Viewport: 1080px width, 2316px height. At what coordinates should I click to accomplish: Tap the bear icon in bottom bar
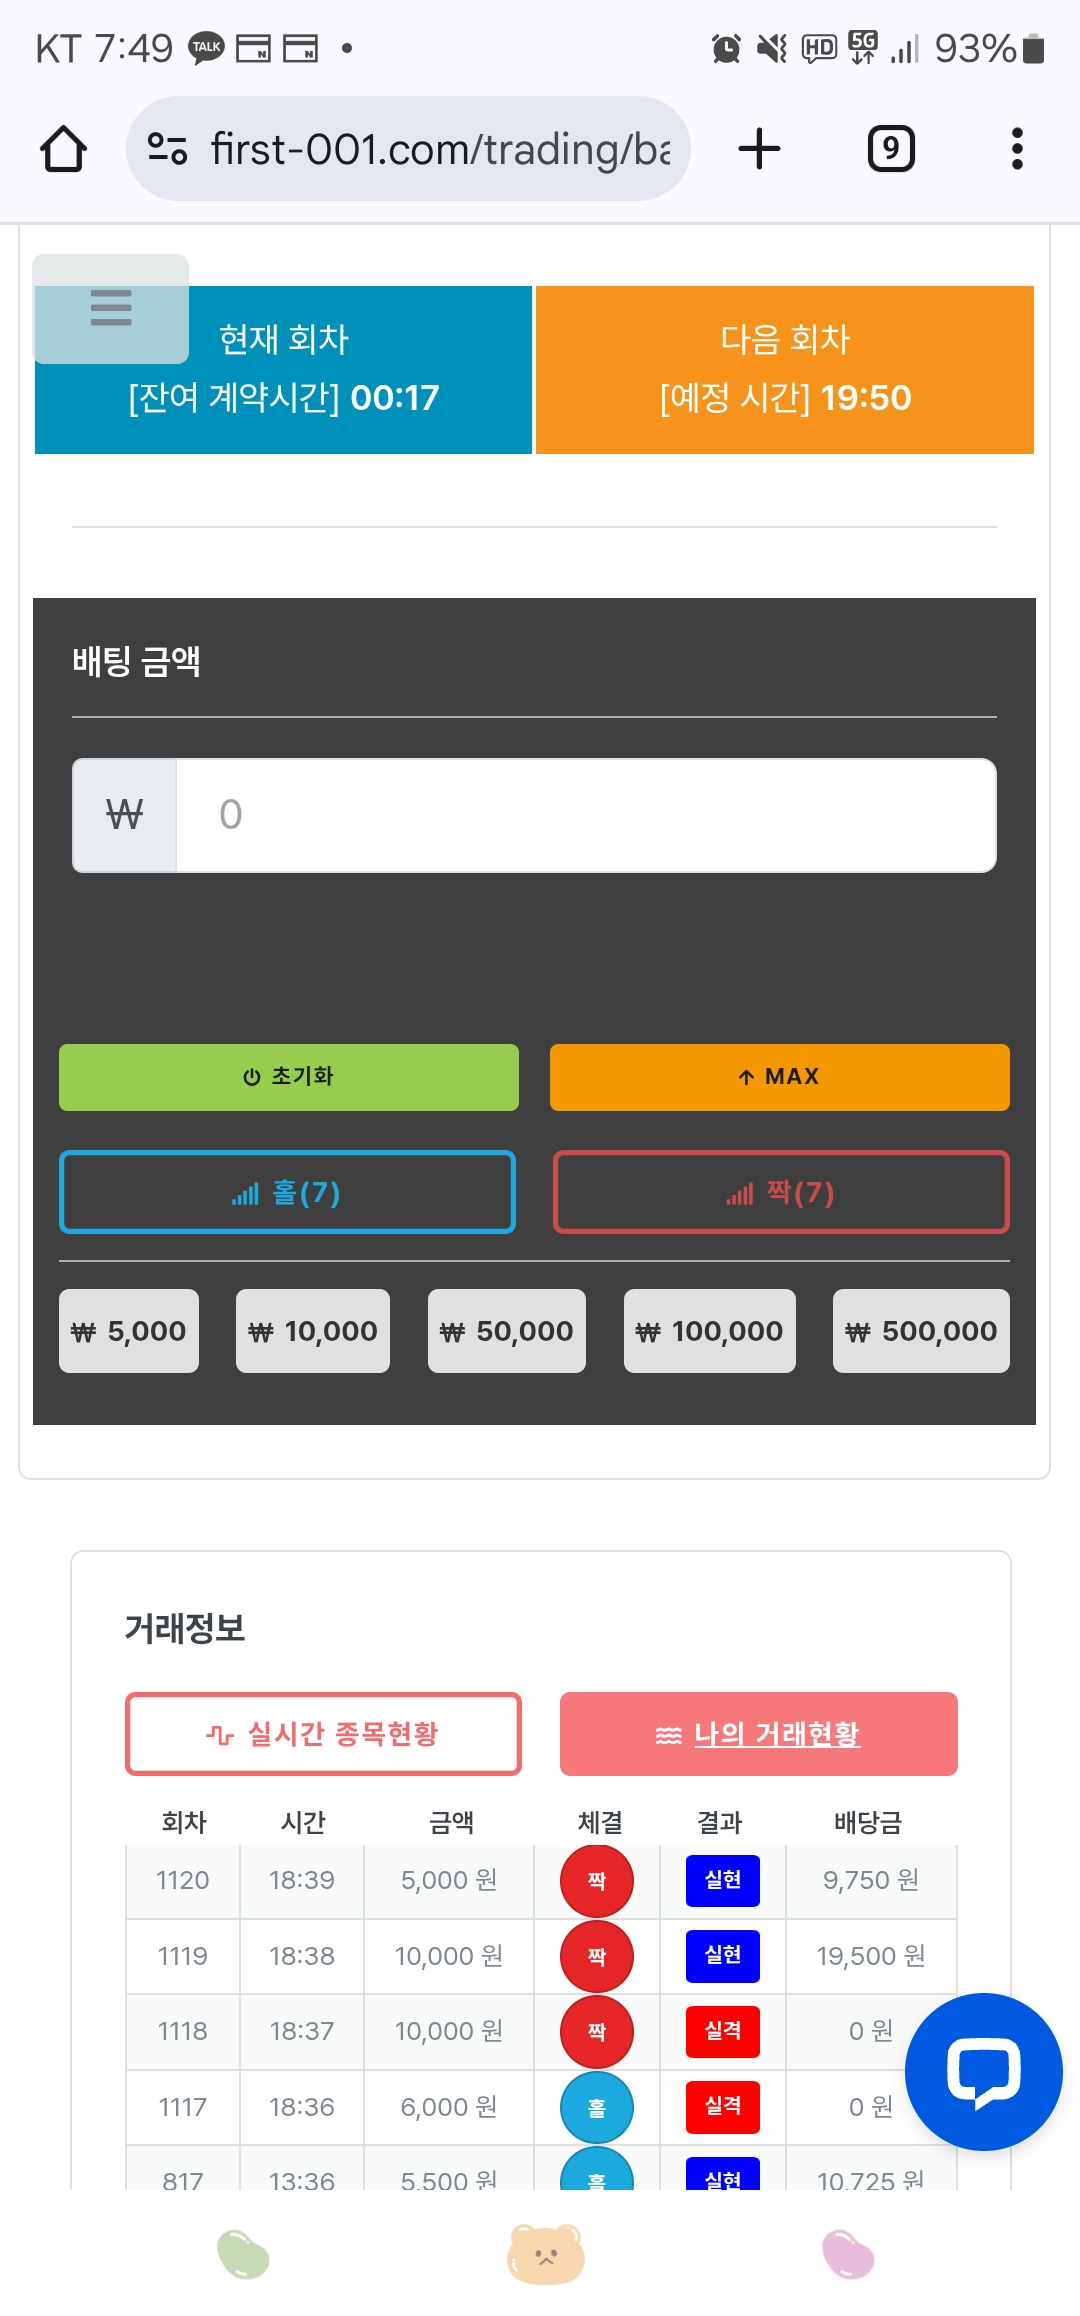pos(545,2254)
